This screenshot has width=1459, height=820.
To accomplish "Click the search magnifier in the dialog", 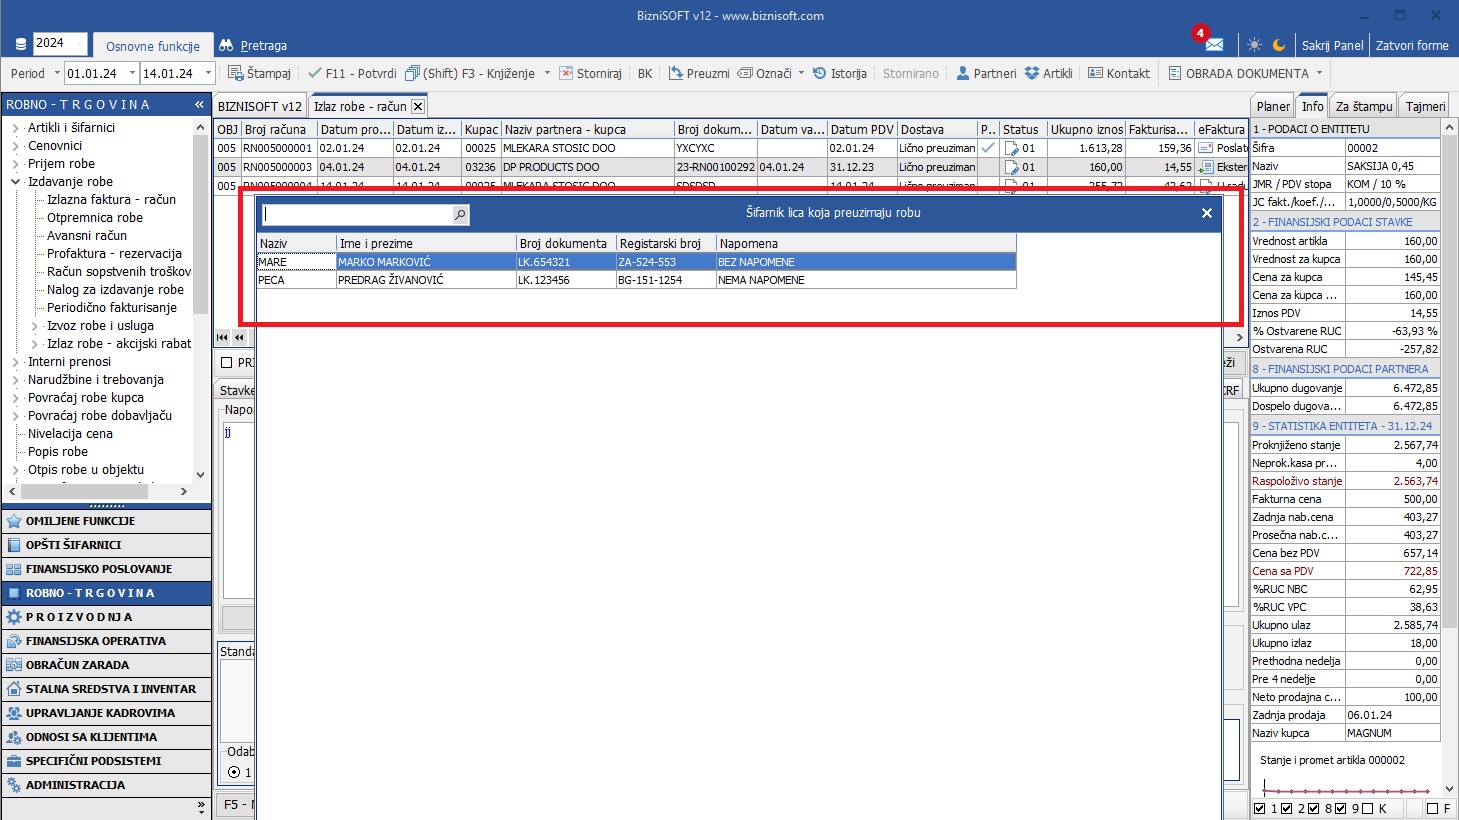I will tap(460, 215).
